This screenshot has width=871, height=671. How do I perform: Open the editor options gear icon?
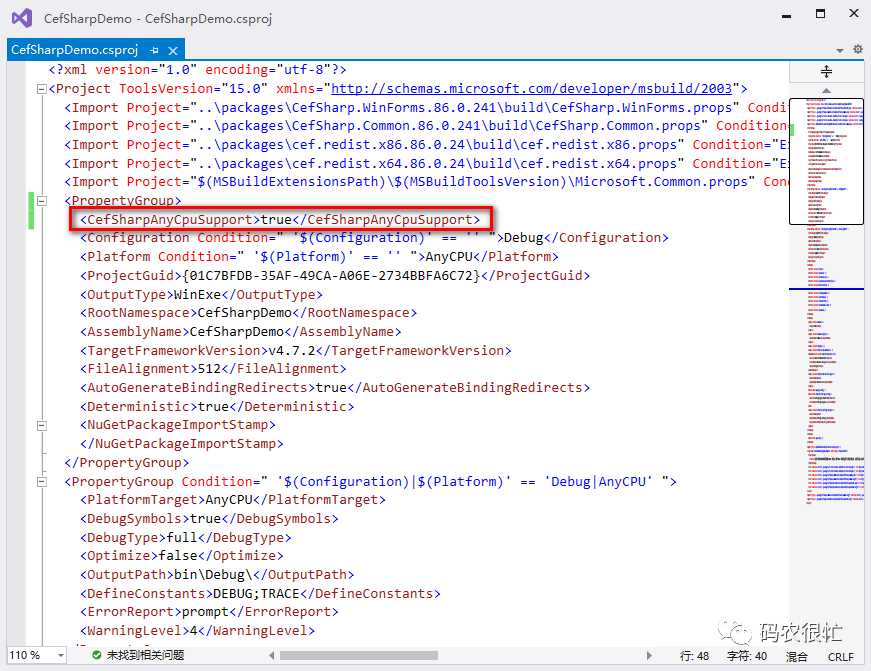pos(857,48)
